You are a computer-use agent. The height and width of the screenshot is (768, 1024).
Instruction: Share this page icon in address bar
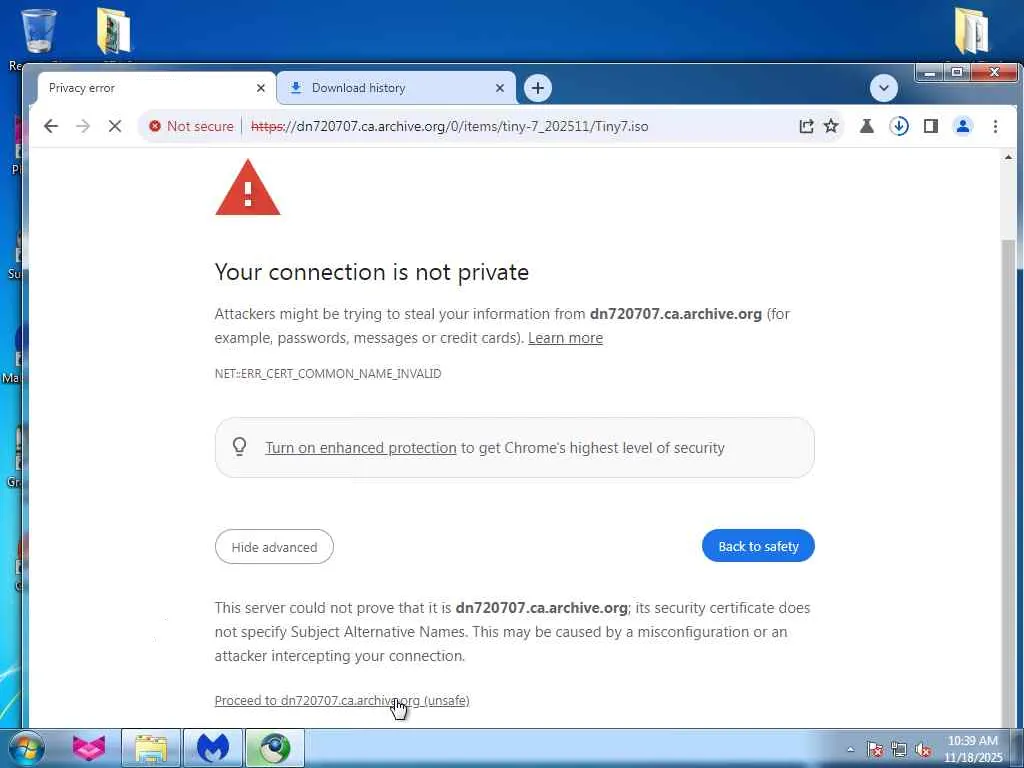tap(807, 126)
